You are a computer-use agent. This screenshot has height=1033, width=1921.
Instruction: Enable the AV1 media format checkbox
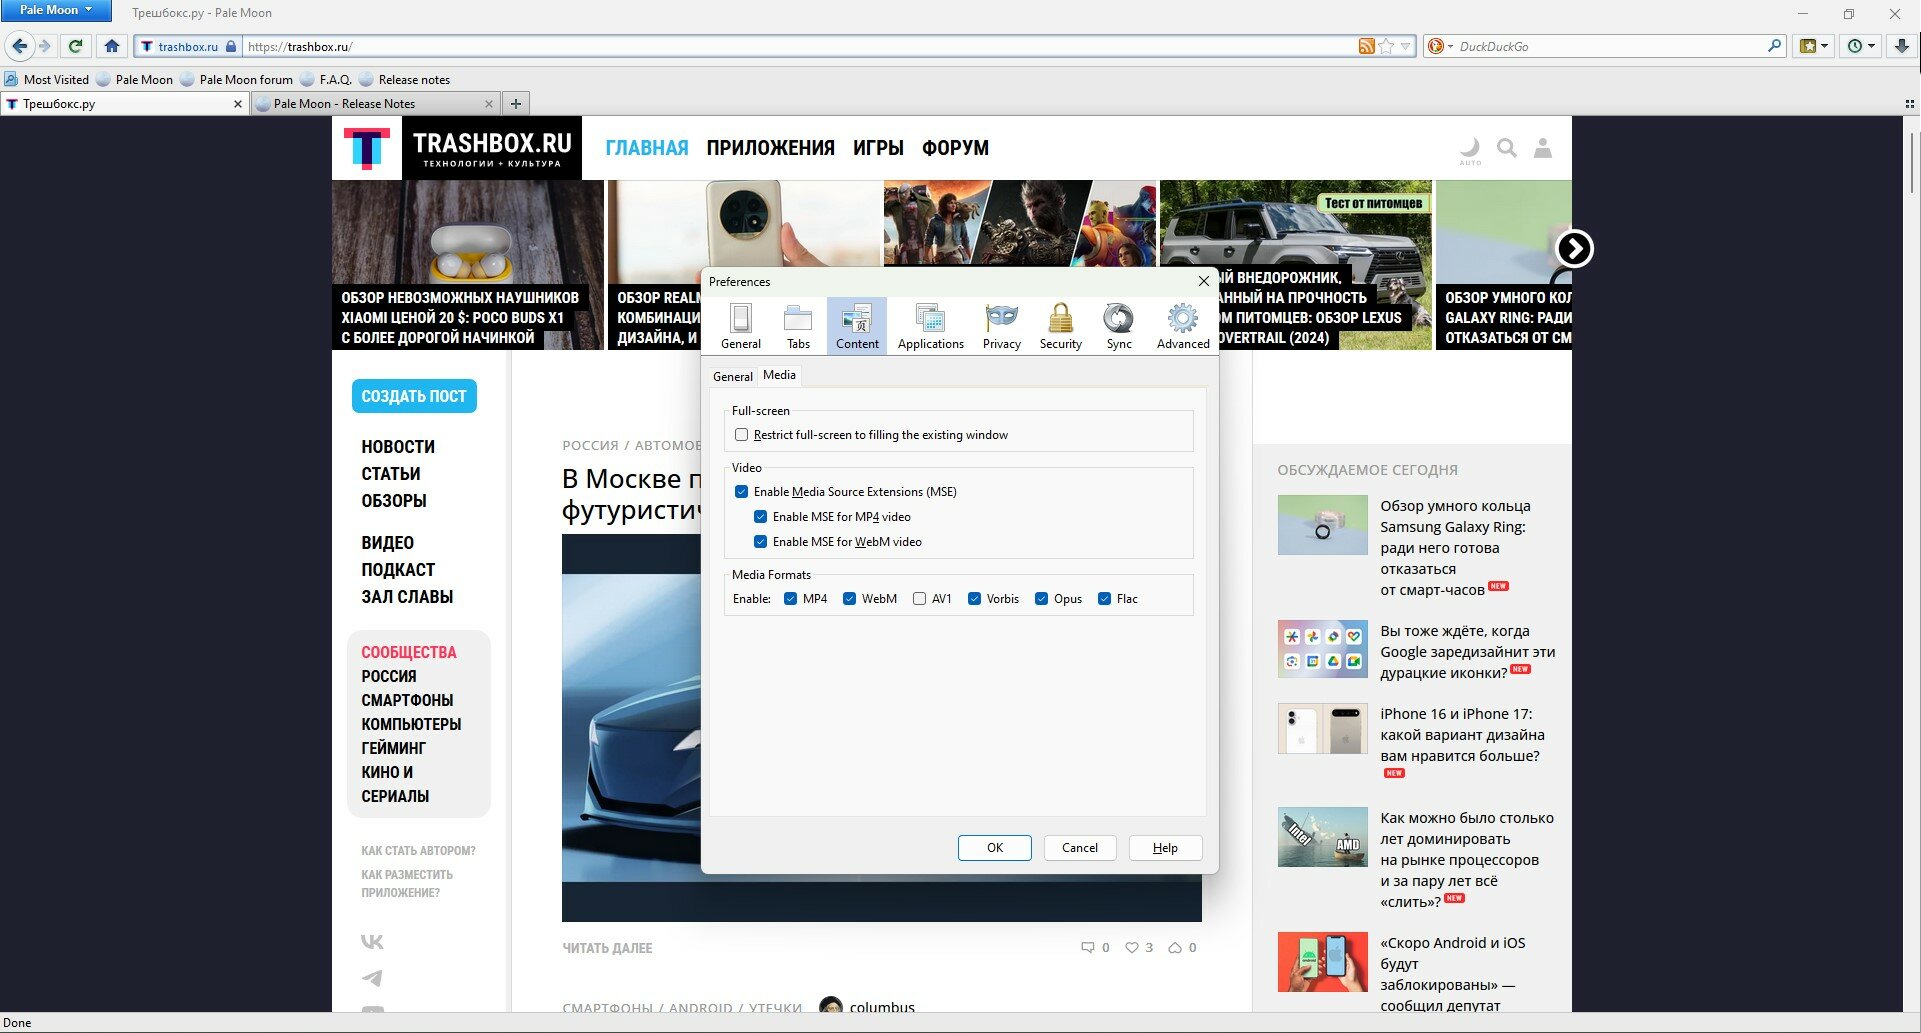(919, 599)
